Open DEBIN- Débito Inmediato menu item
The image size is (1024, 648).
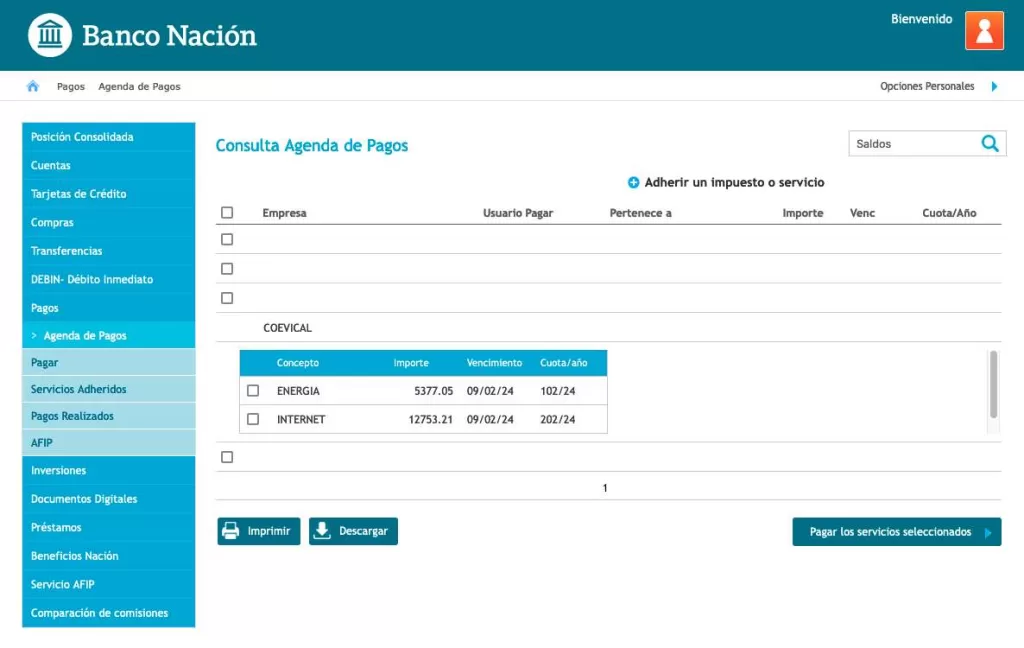point(108,279)
